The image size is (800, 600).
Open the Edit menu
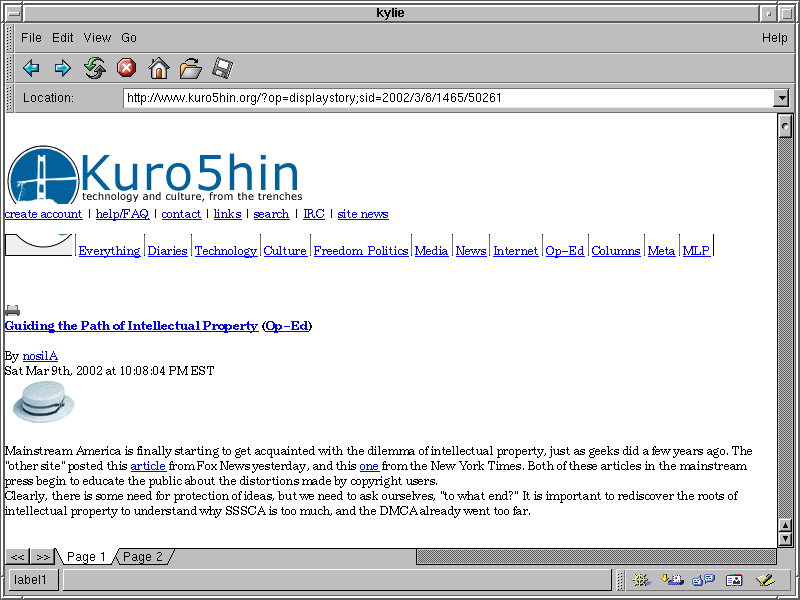(x=62, y=38)
